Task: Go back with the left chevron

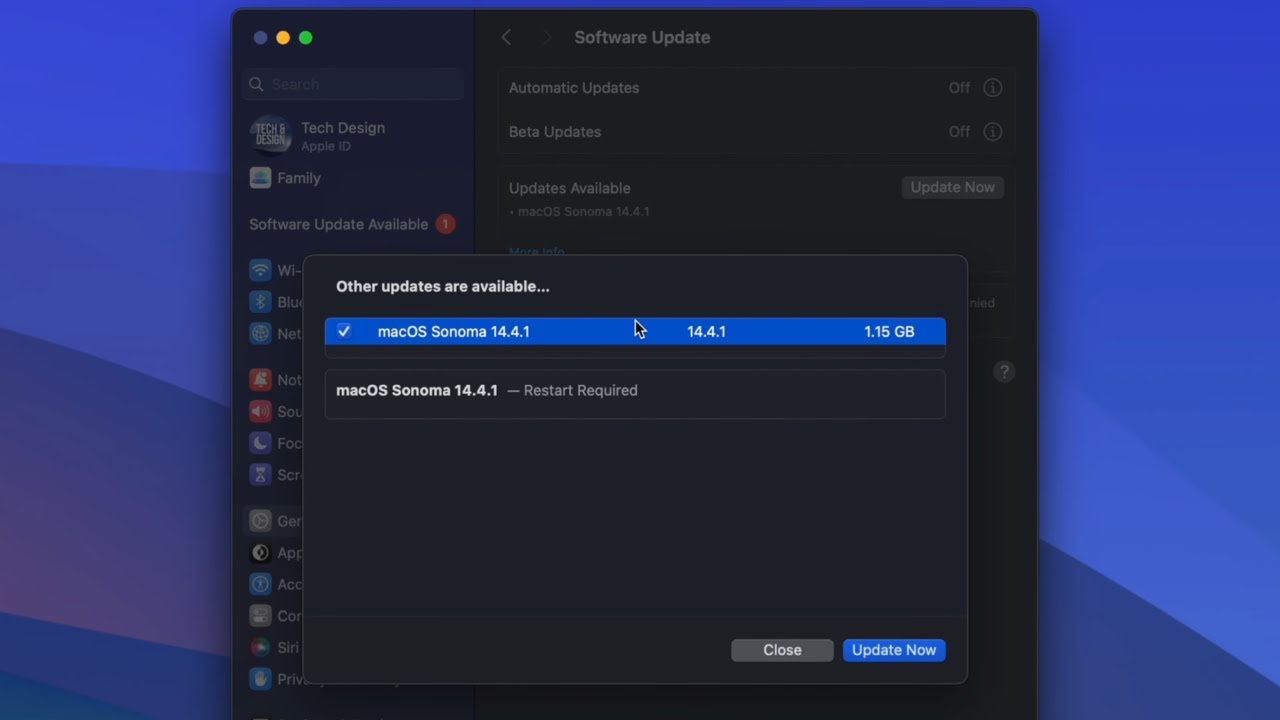Action: pyautogui.click(x=506, y=37)
